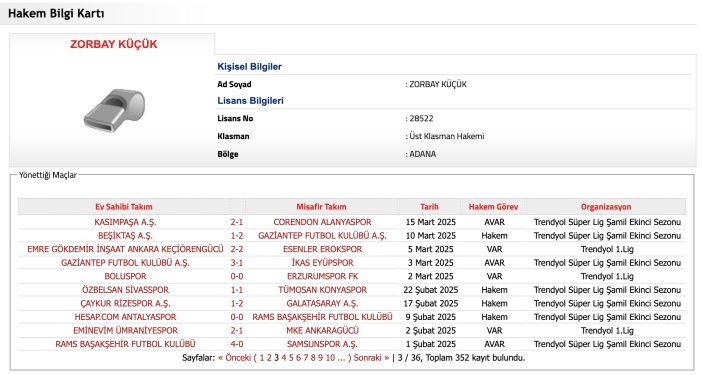Open the 4-0 Başakşehir match score
The height and width of the screenshot is (375, 702).
coord(237,344)
